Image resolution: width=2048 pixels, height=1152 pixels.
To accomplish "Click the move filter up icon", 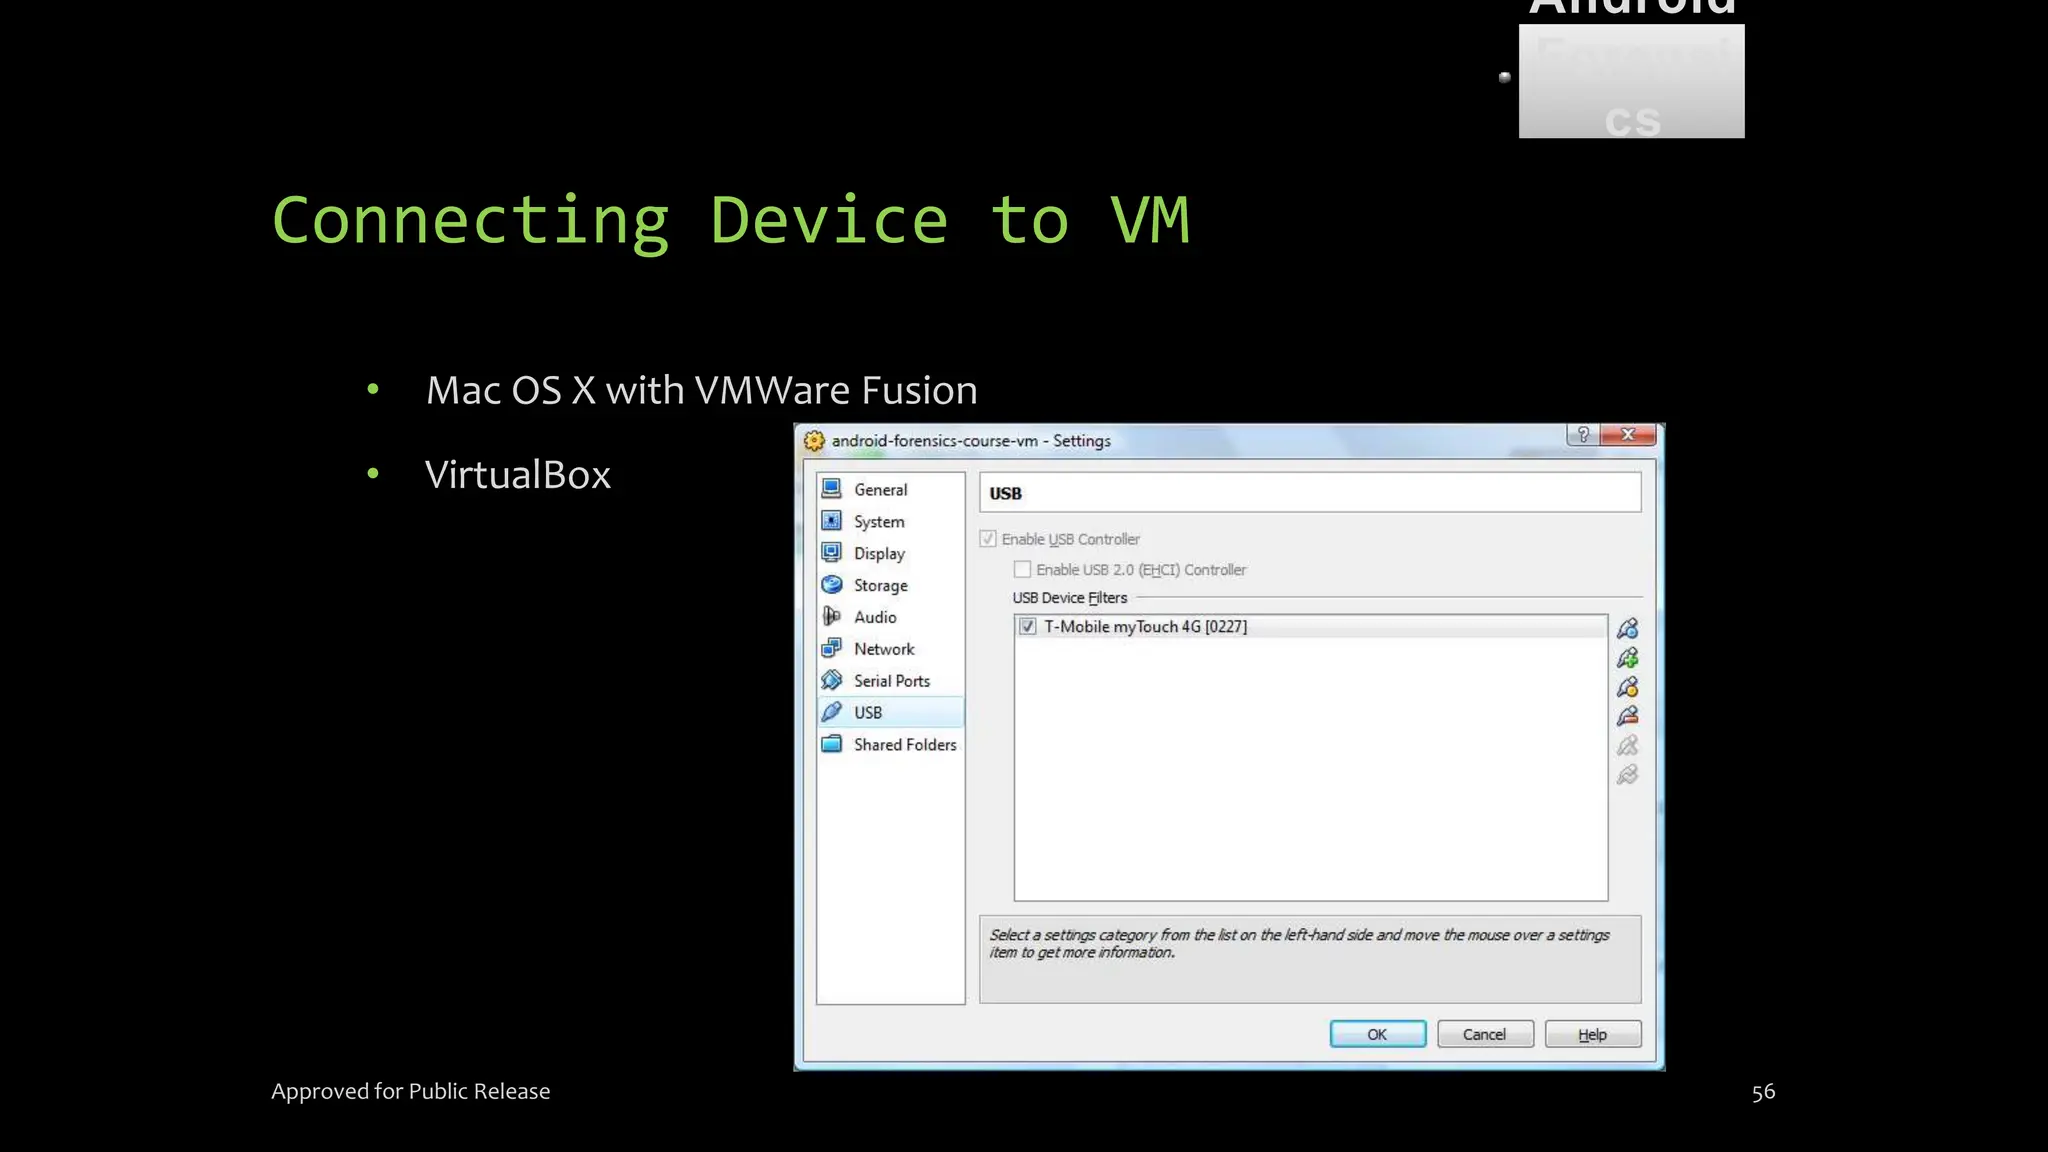I will (x=1627, y=746).
